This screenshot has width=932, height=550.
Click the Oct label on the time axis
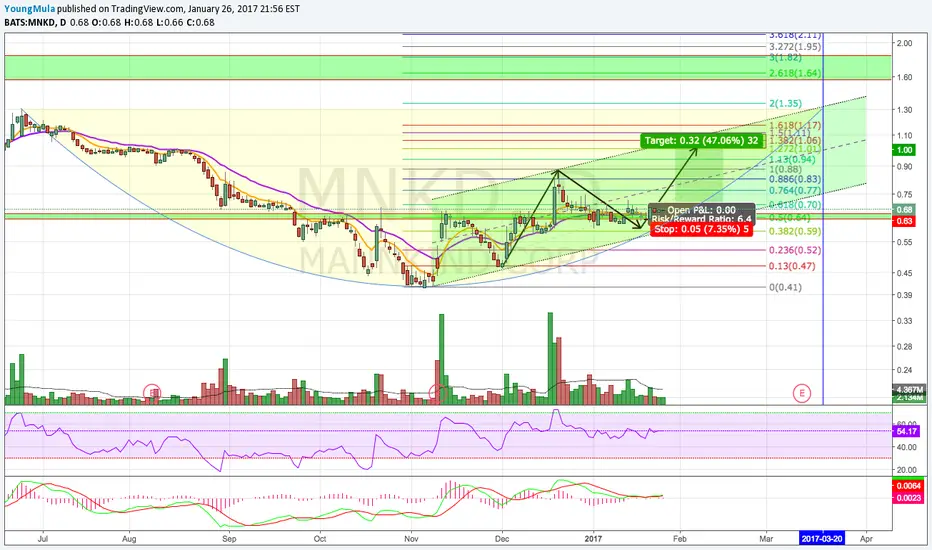tap(320, 539)
